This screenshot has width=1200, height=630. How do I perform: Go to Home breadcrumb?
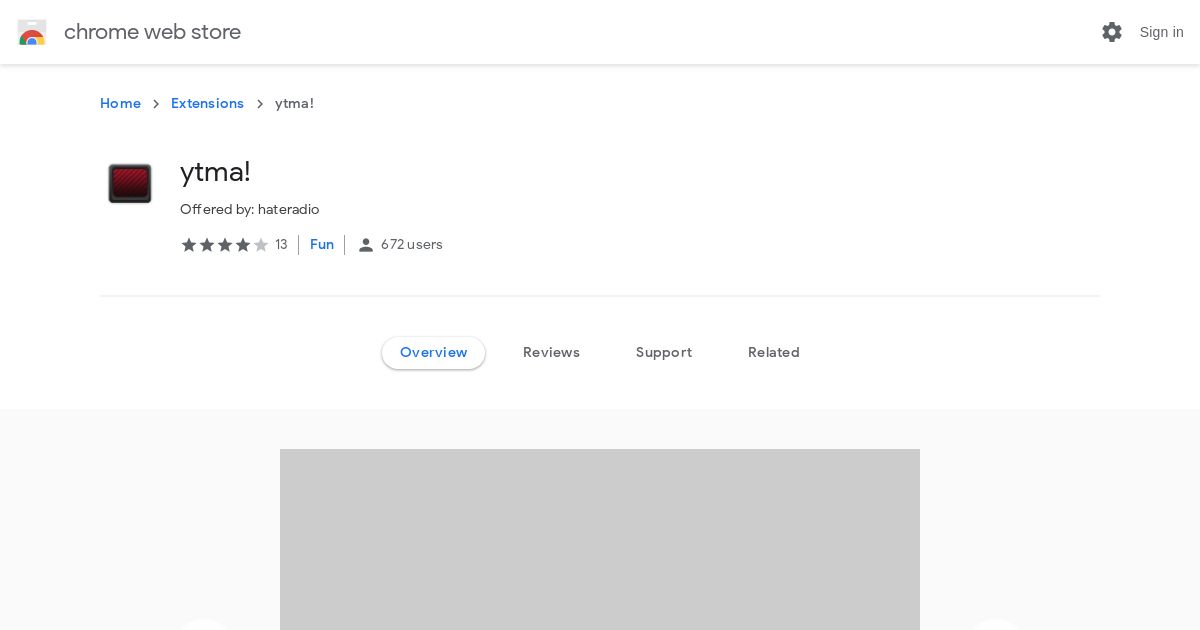[120, 104]
